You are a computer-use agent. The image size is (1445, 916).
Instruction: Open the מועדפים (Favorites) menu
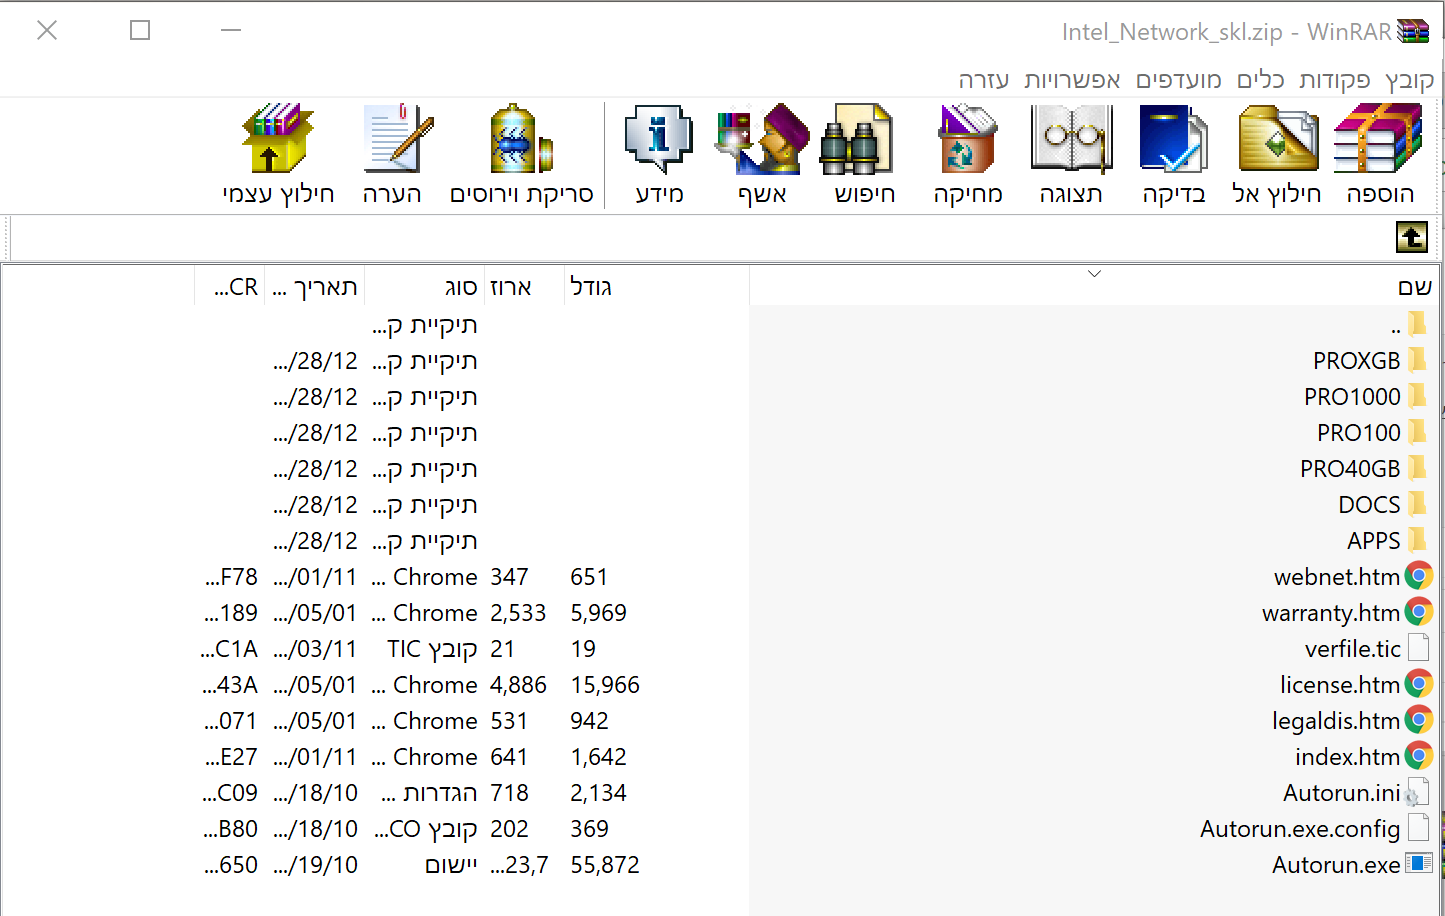click(x=1179, y=80)
